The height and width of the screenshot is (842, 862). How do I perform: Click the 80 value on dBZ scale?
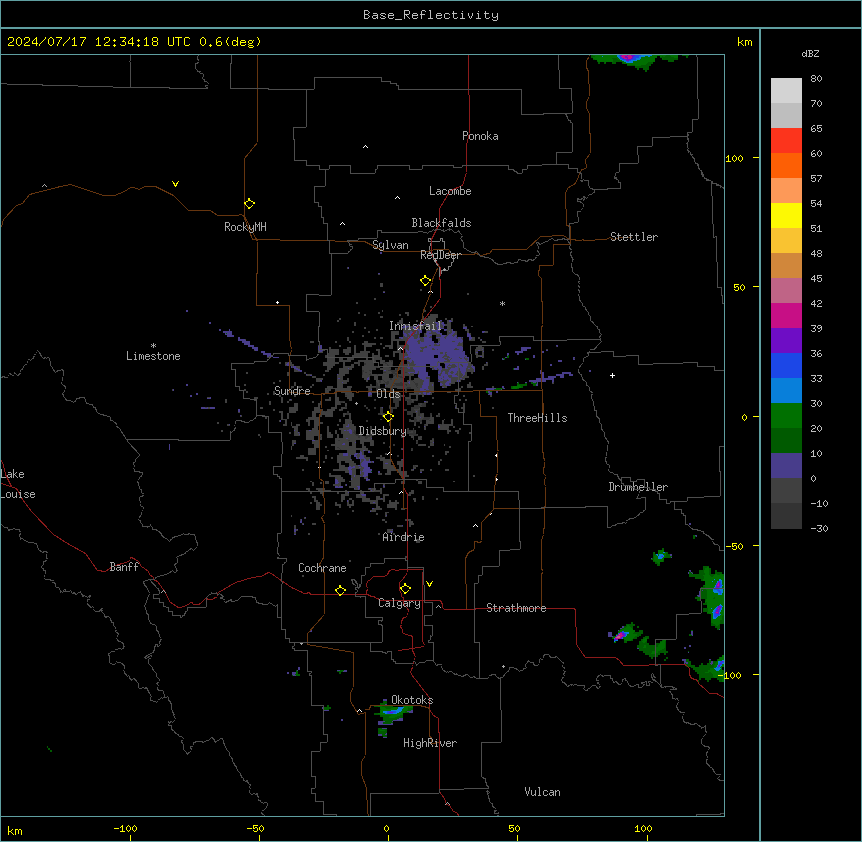tap(816, 79)
